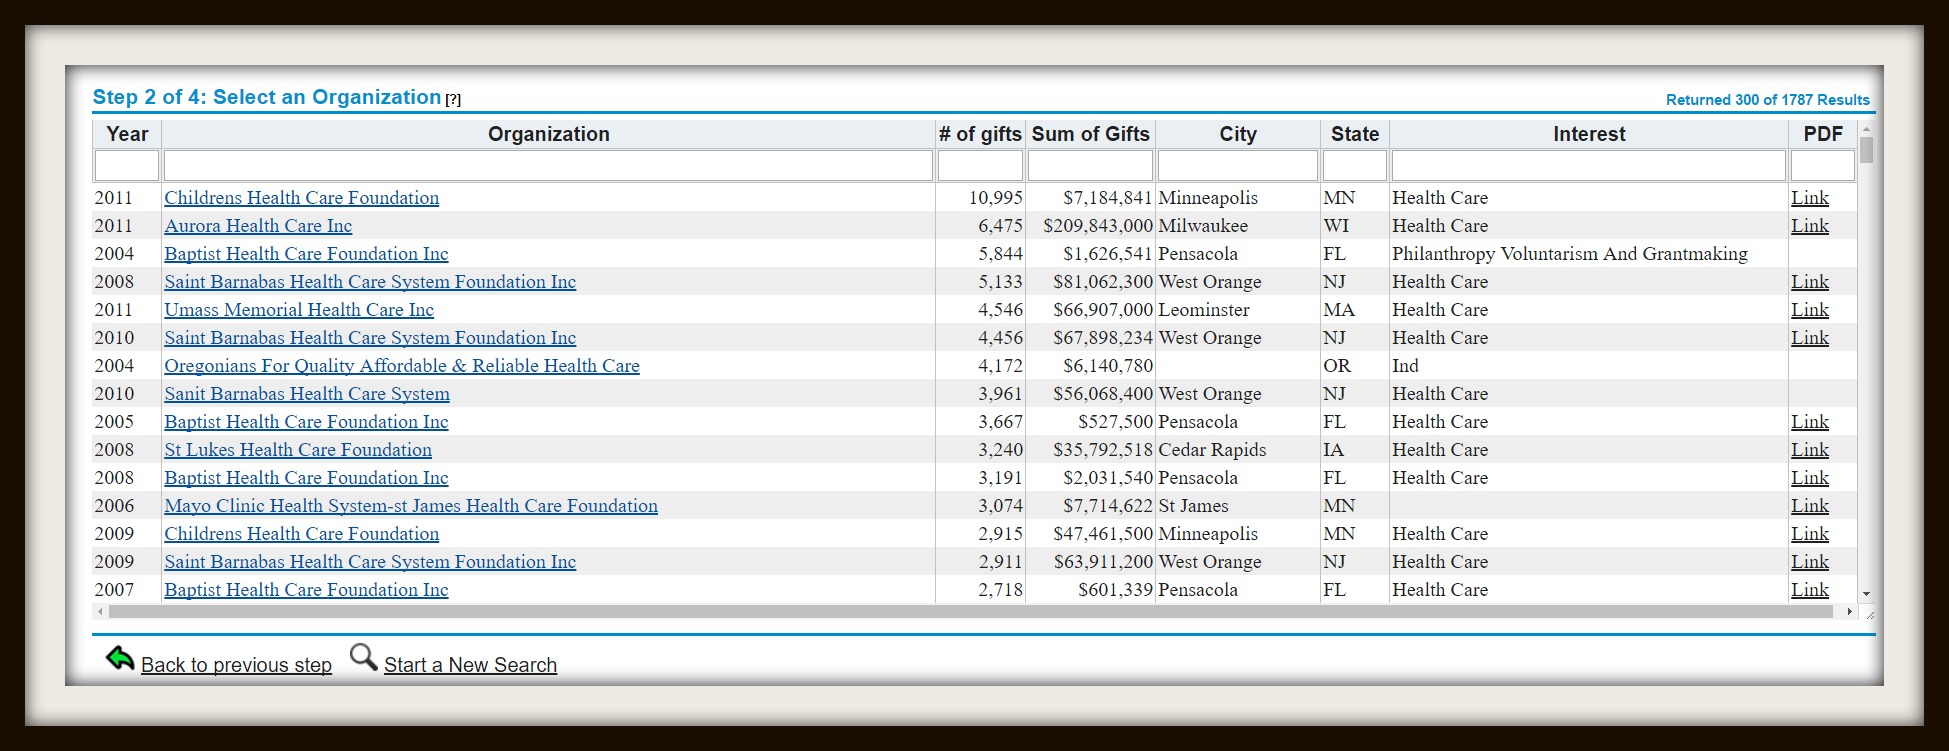This screenshot has width=1949, height=751.
Task: Click Returned 300 of 1787 Results text
Action: [x=1767, y=100]
